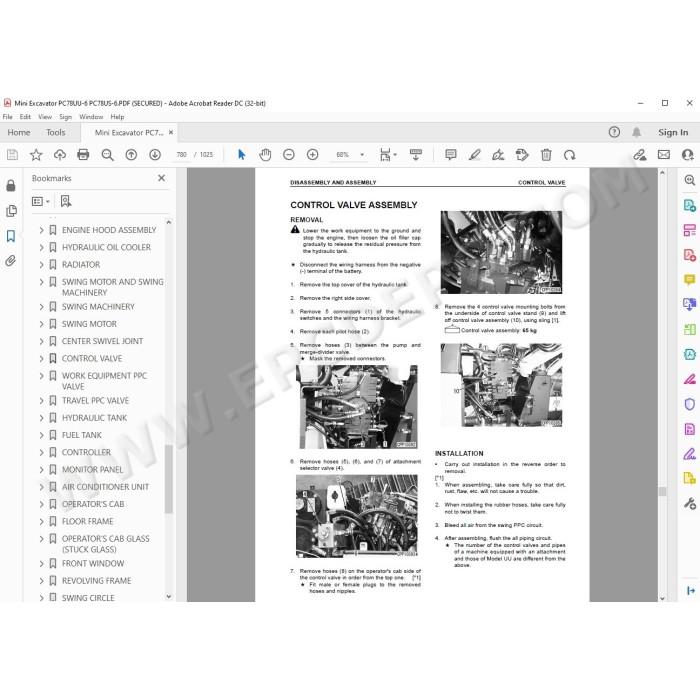Viewport: 700px width, 700px height.
Task: Click the Sign In link
Action: [673, 133]
